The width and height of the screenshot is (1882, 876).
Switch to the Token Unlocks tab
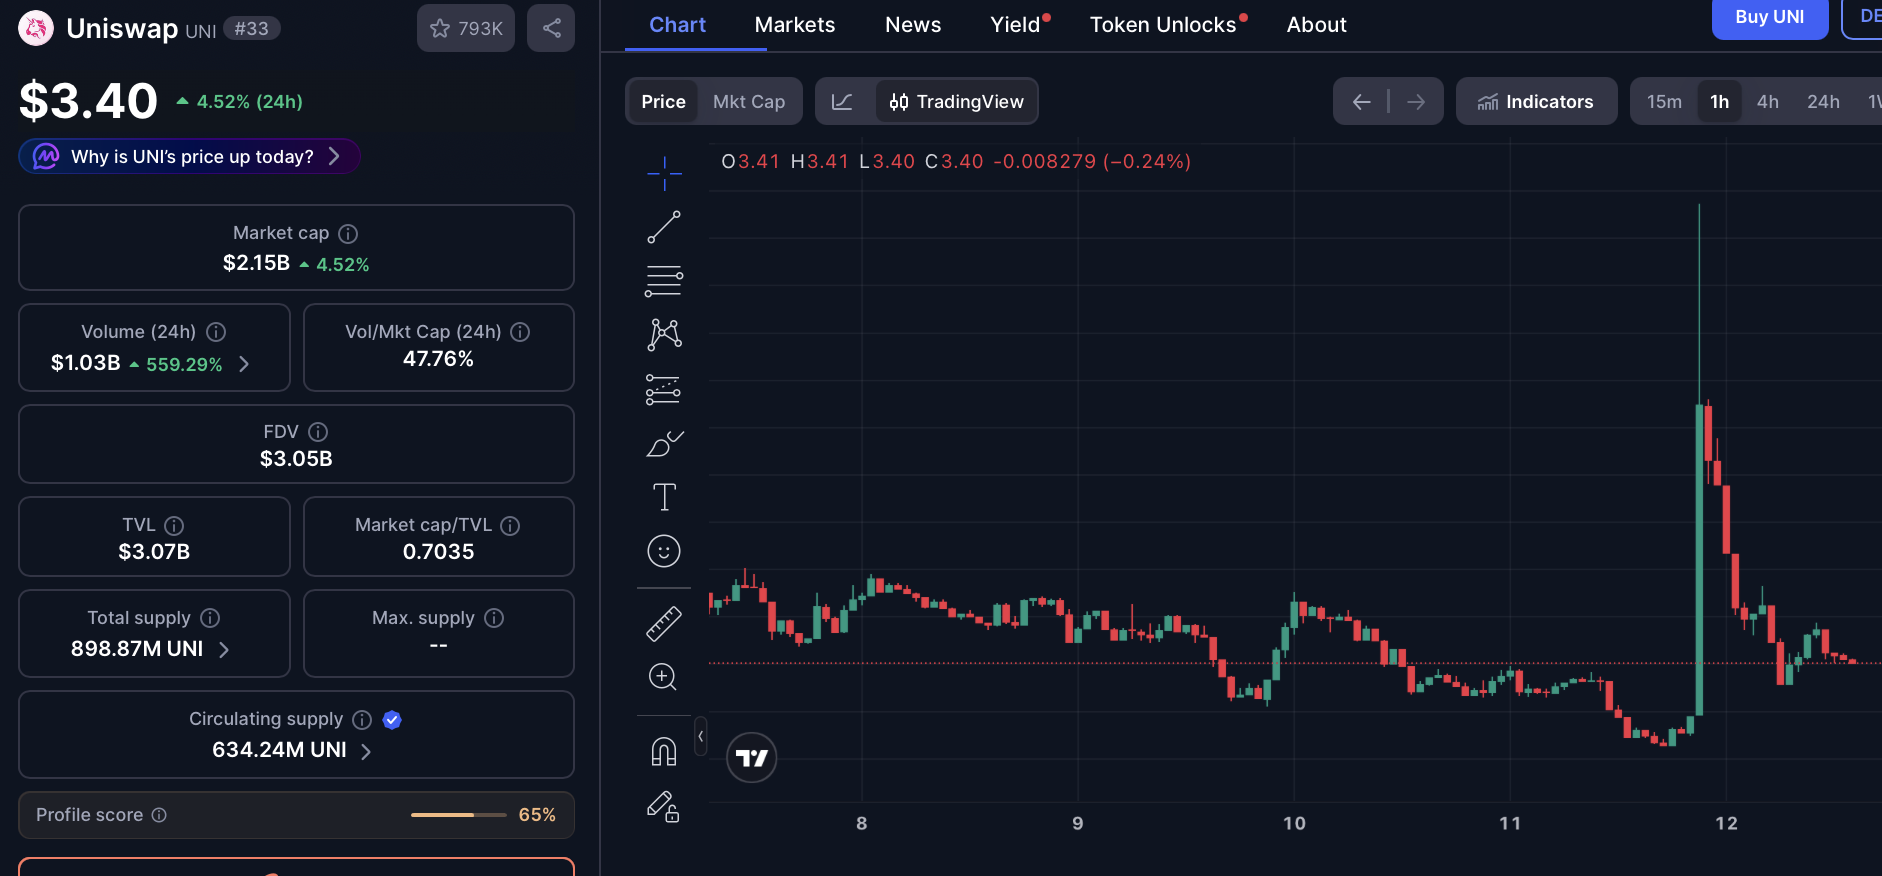1162,25
